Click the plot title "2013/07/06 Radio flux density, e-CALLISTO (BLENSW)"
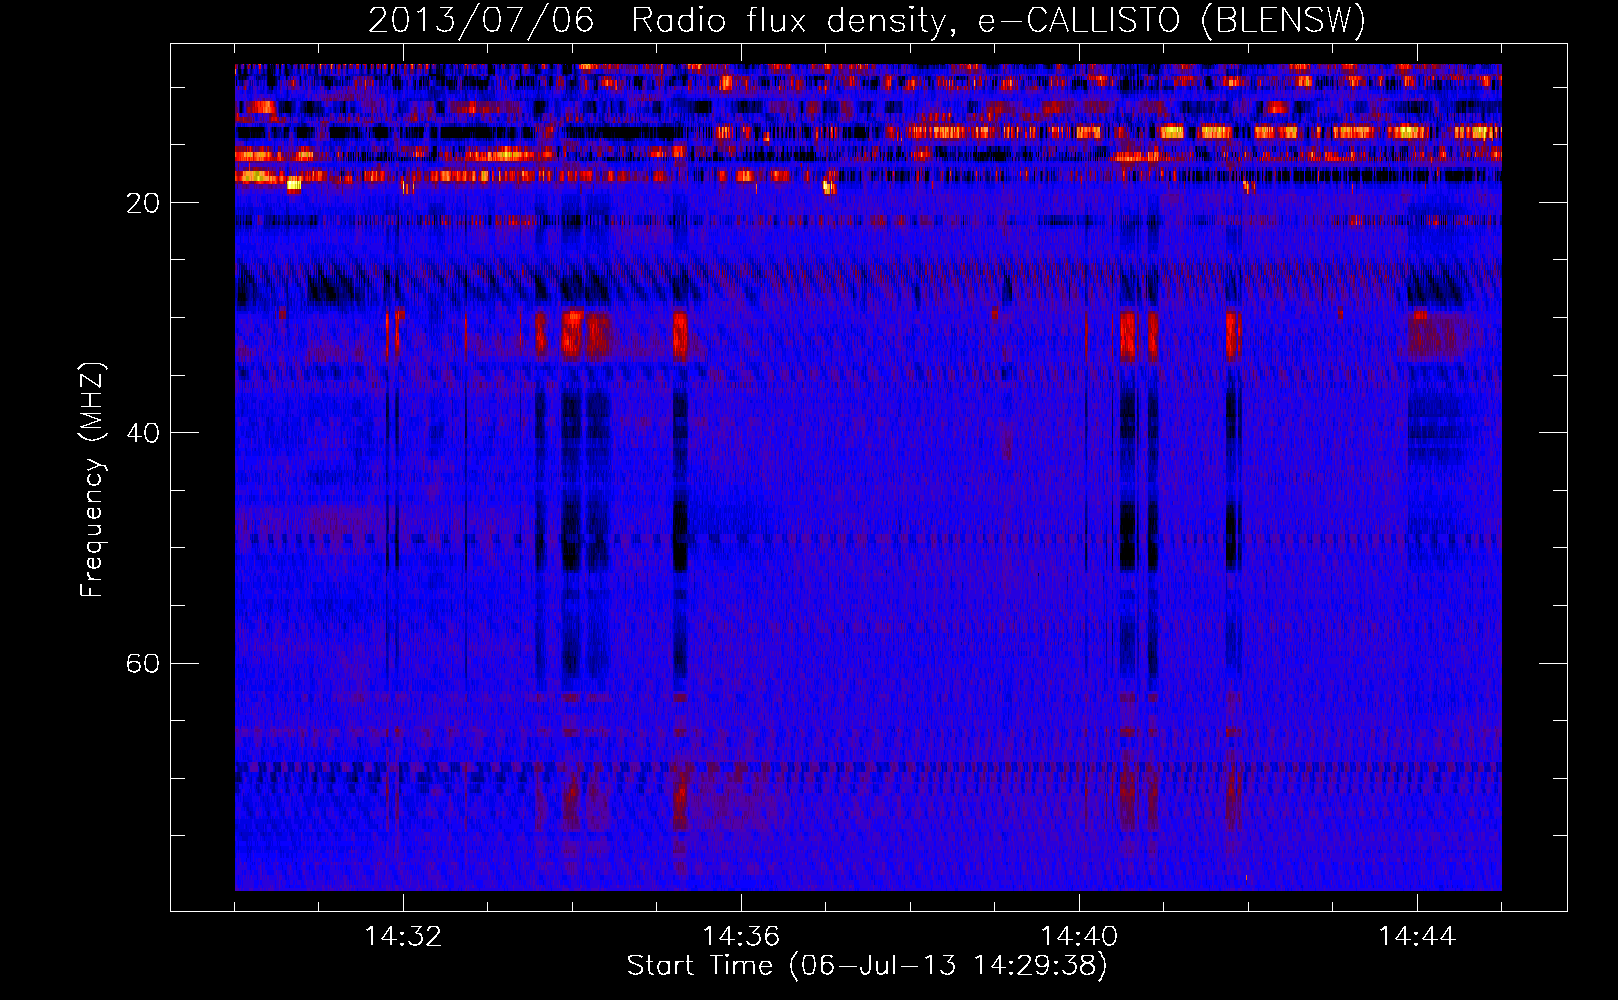1618x1000 pixels. click(x=867, y=20)
